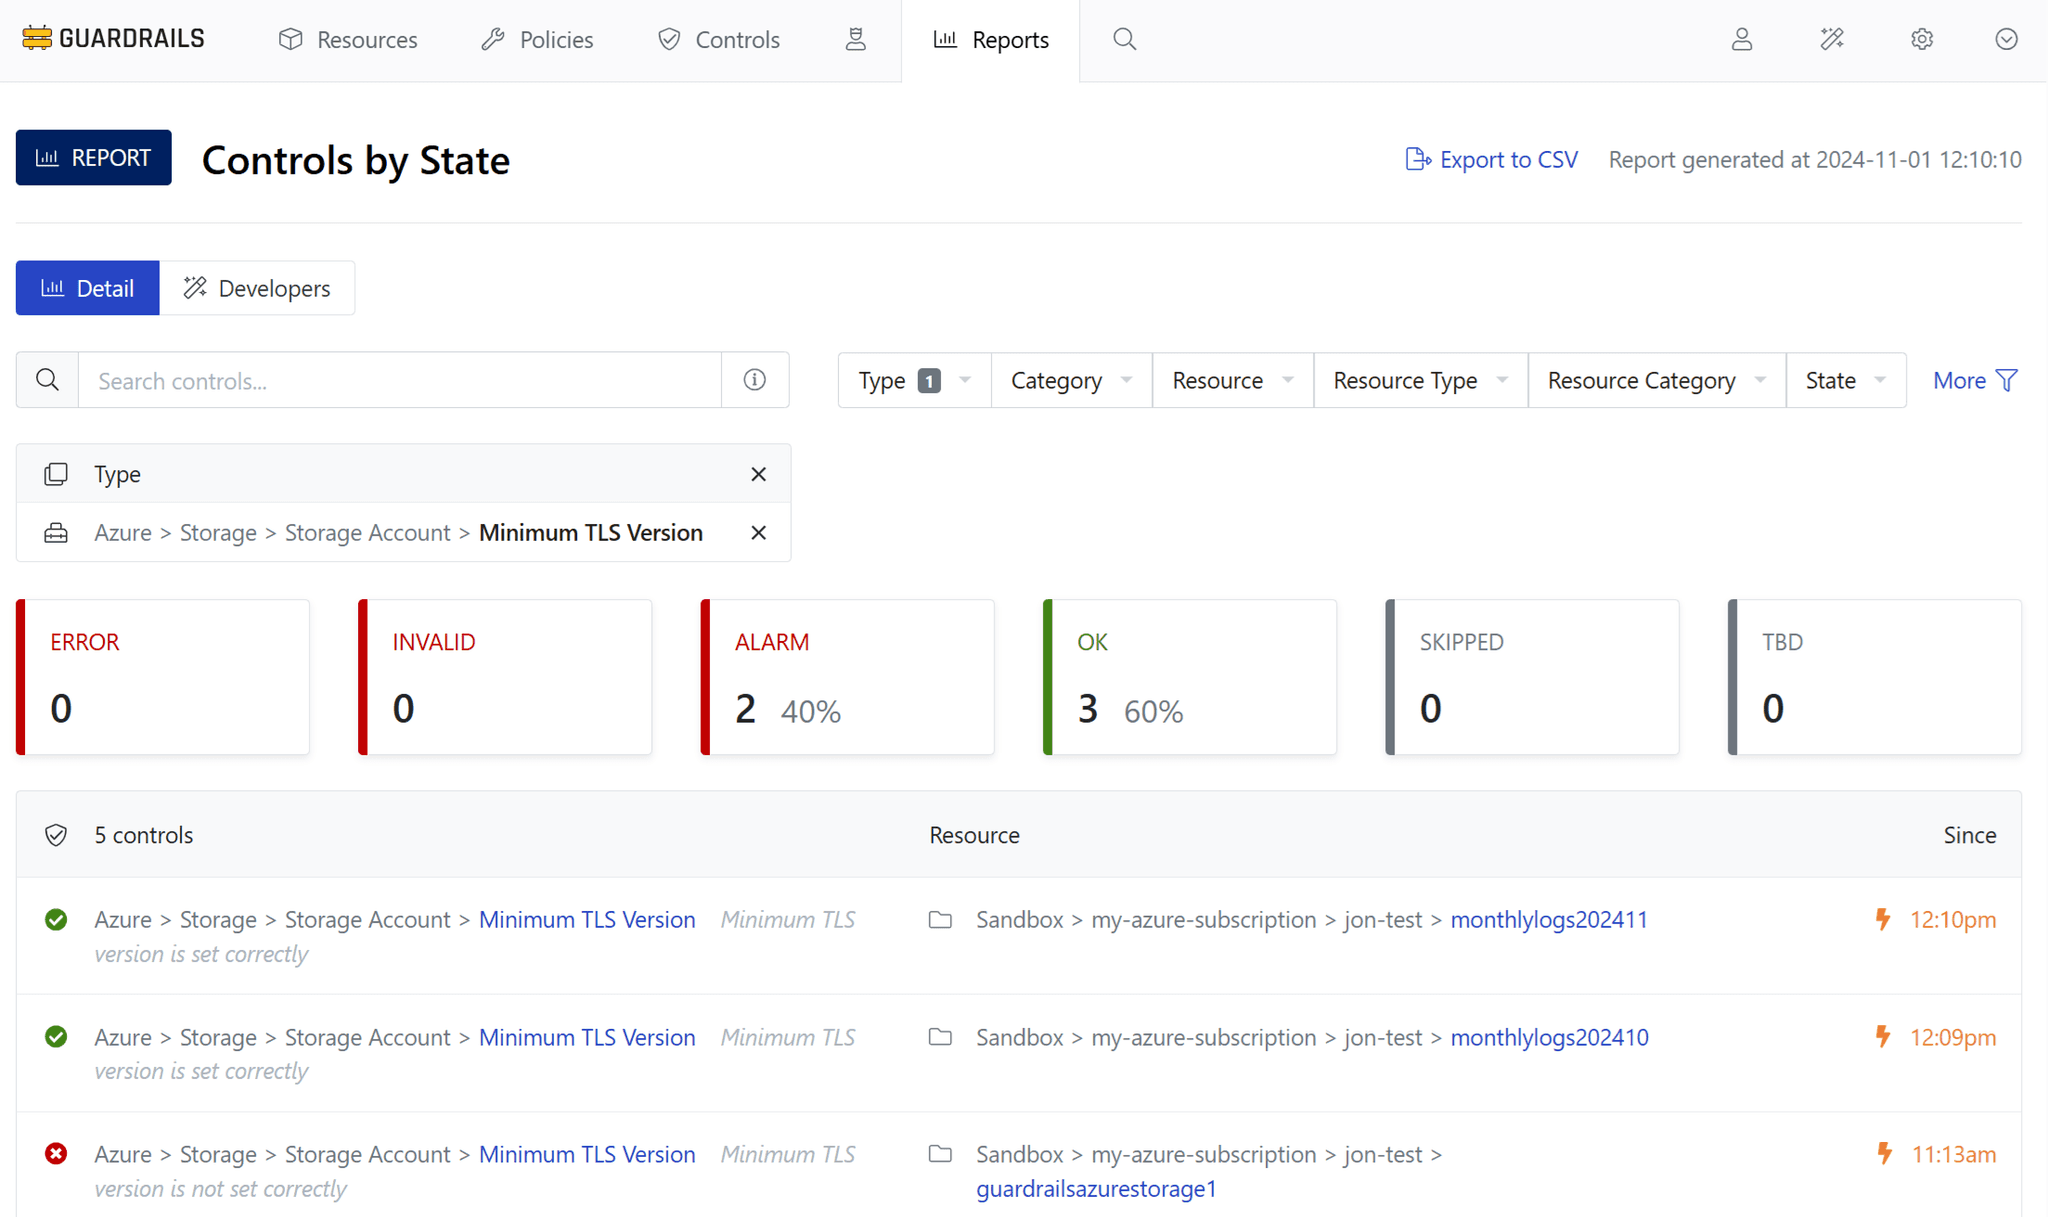This screenshot has height=1217, width=2048.
Task: Open the guardrailsazurestorage1 resource link
Action: pos(1096,1189)
